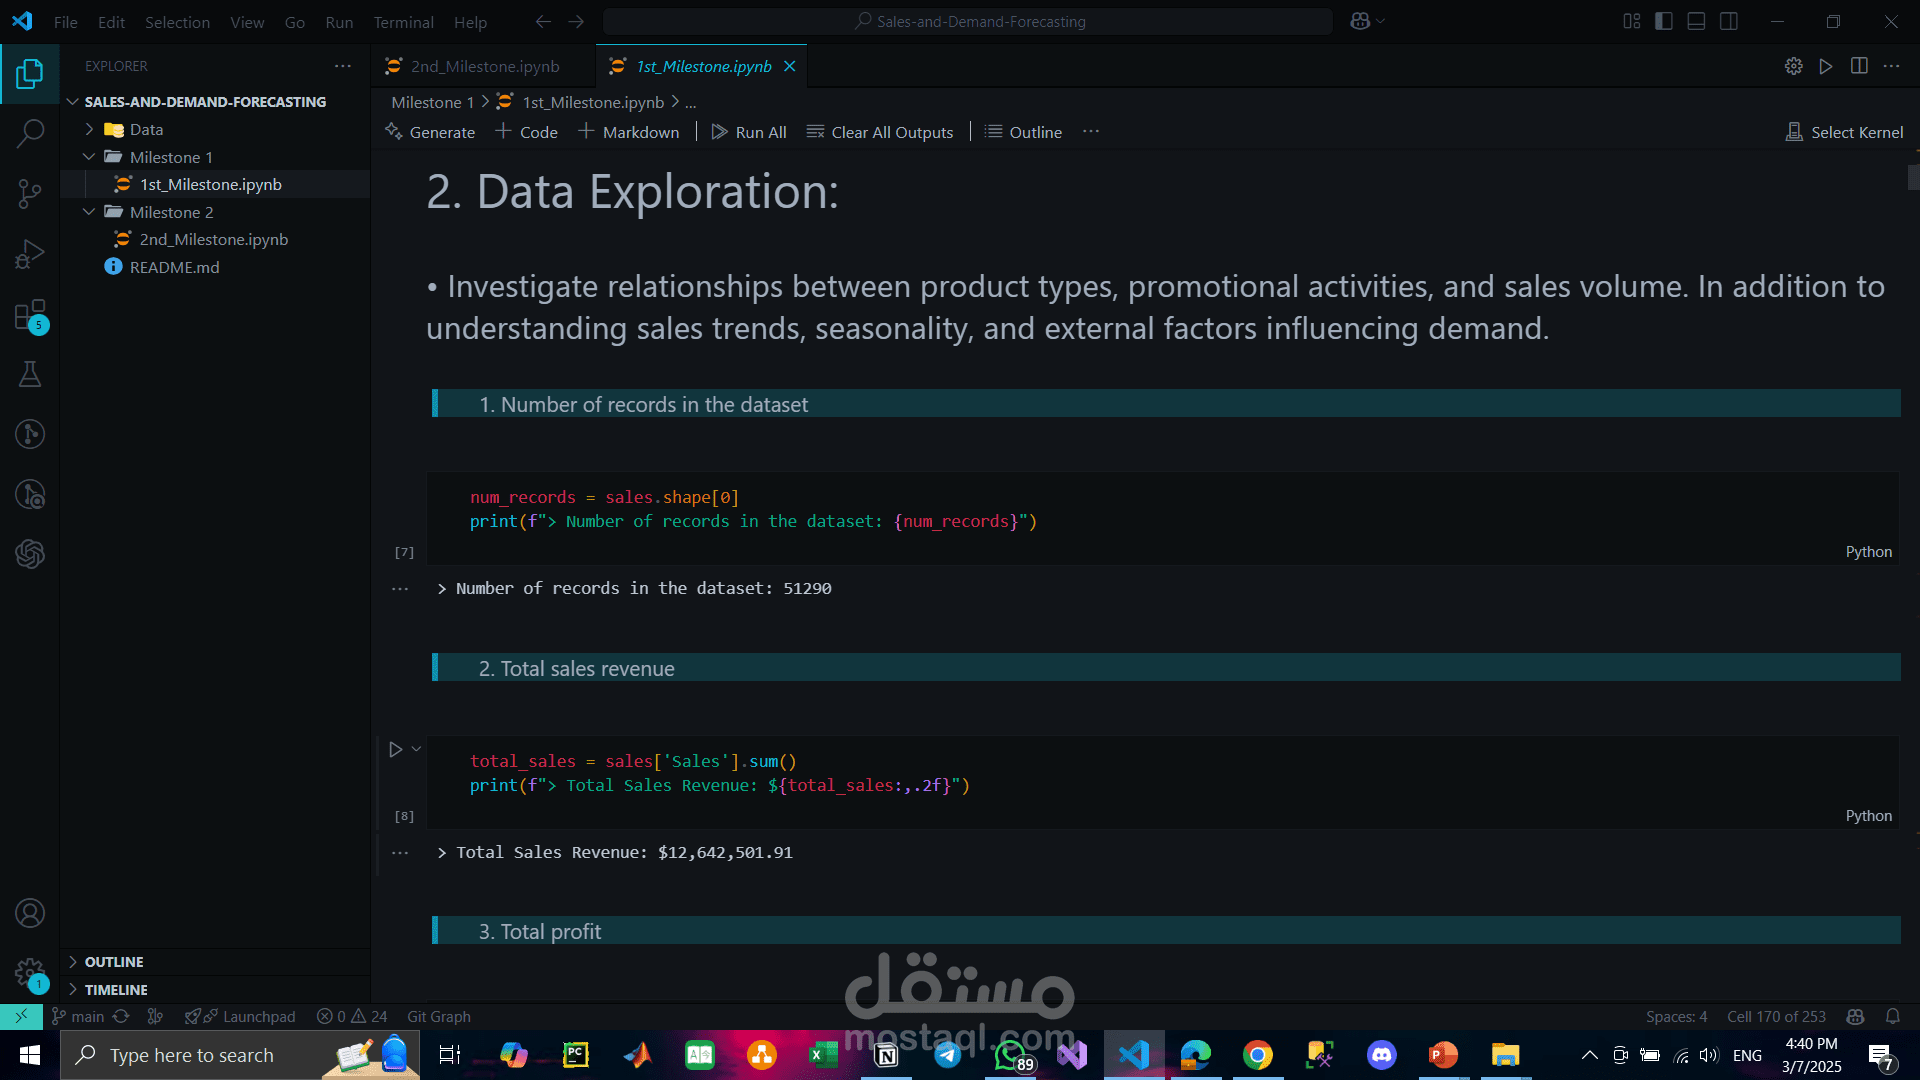The width and height of the screenshot is (1920, 1080).
Task: Toggle the bottom panel layout button
Action: click(x=1696, y=21)
